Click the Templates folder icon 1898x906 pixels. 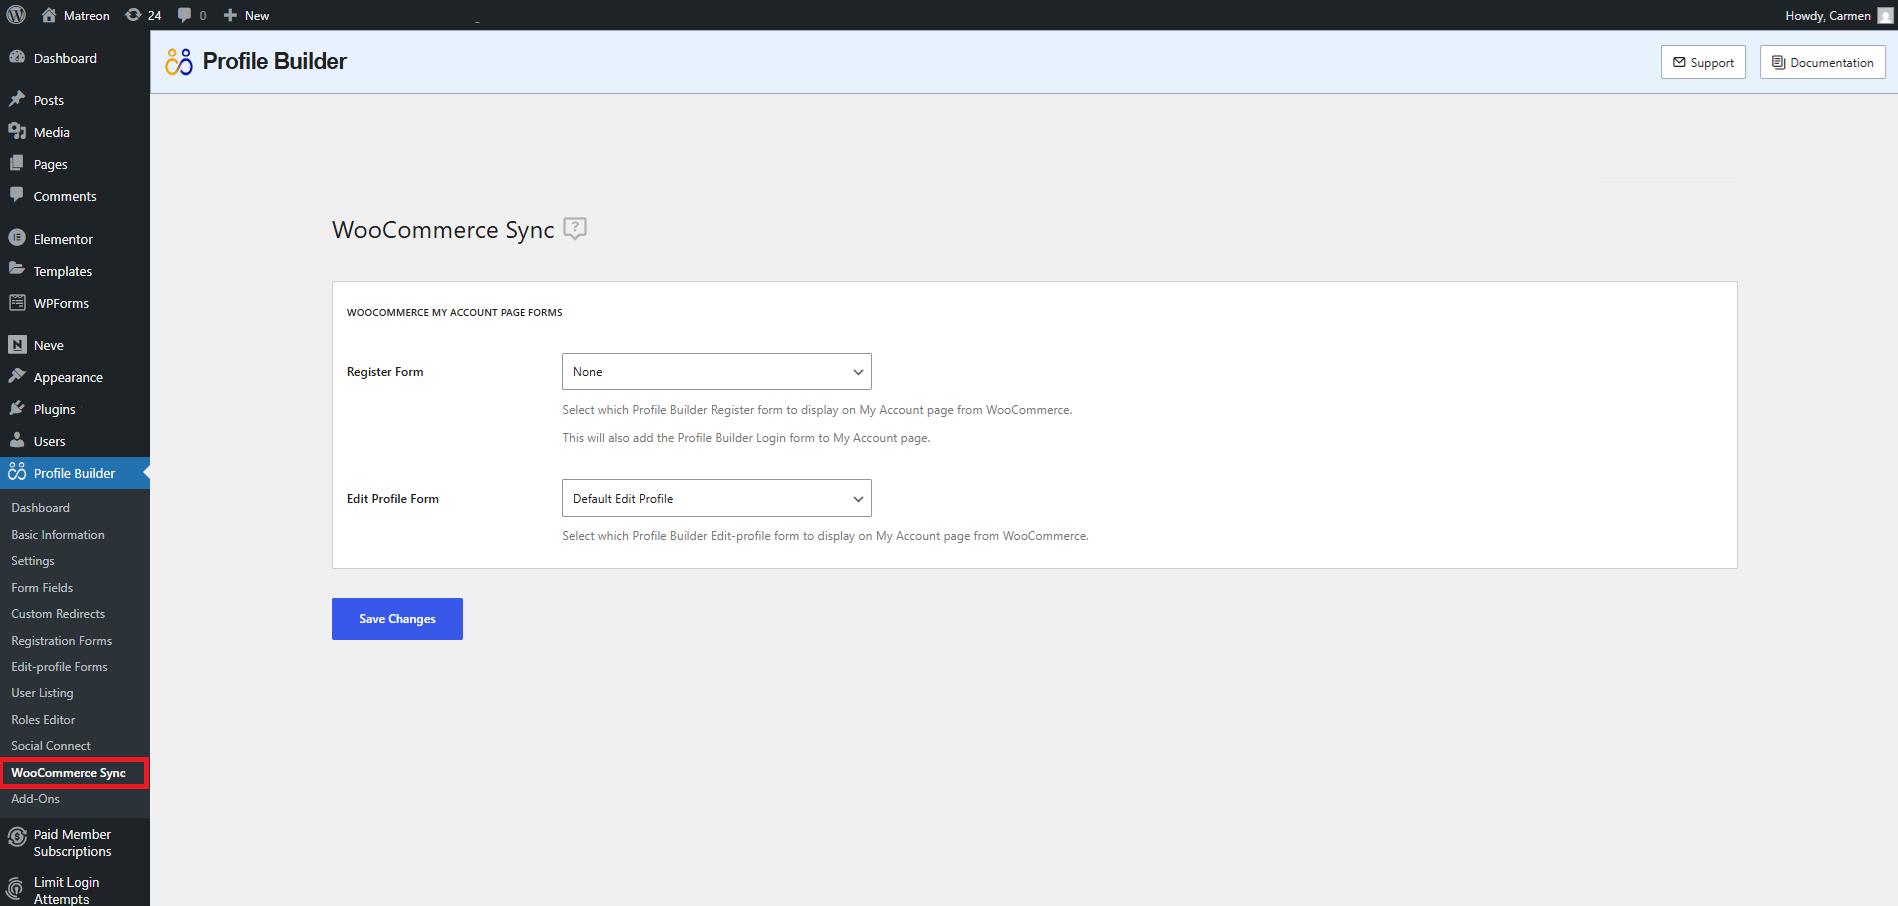pyautogui.click(x=17, y=270)
